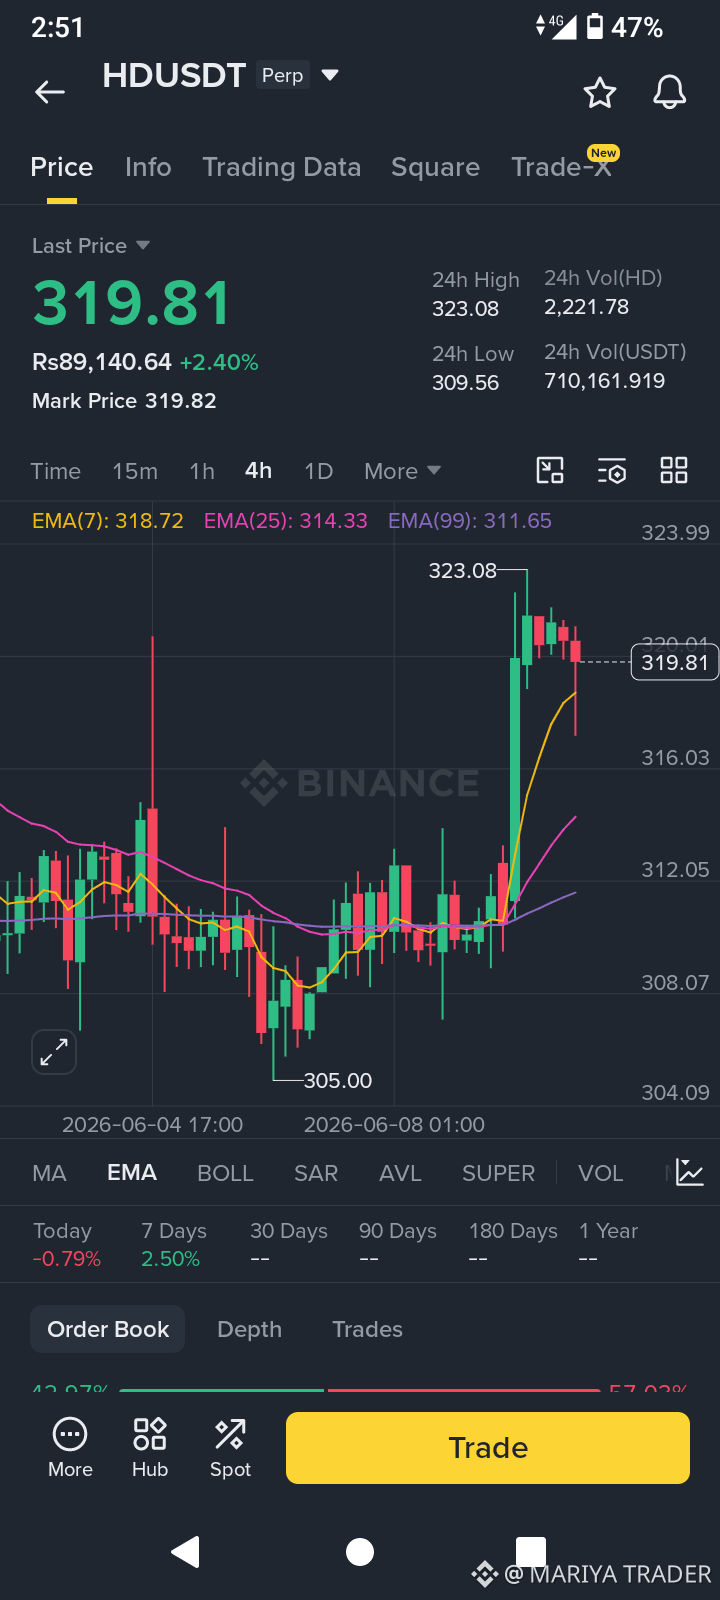
Task: Tap the 24h Low value 309.56
Action: [465, 383]
